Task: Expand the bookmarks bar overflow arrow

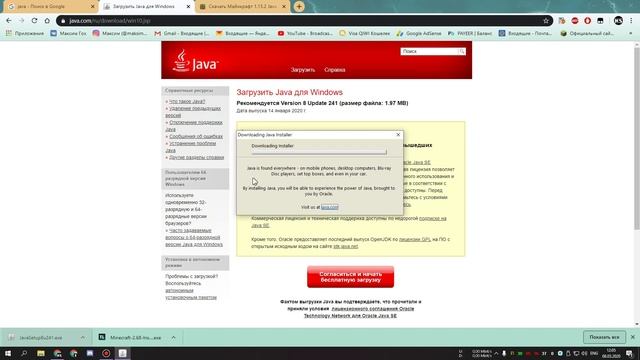Action: pos(631,33)
